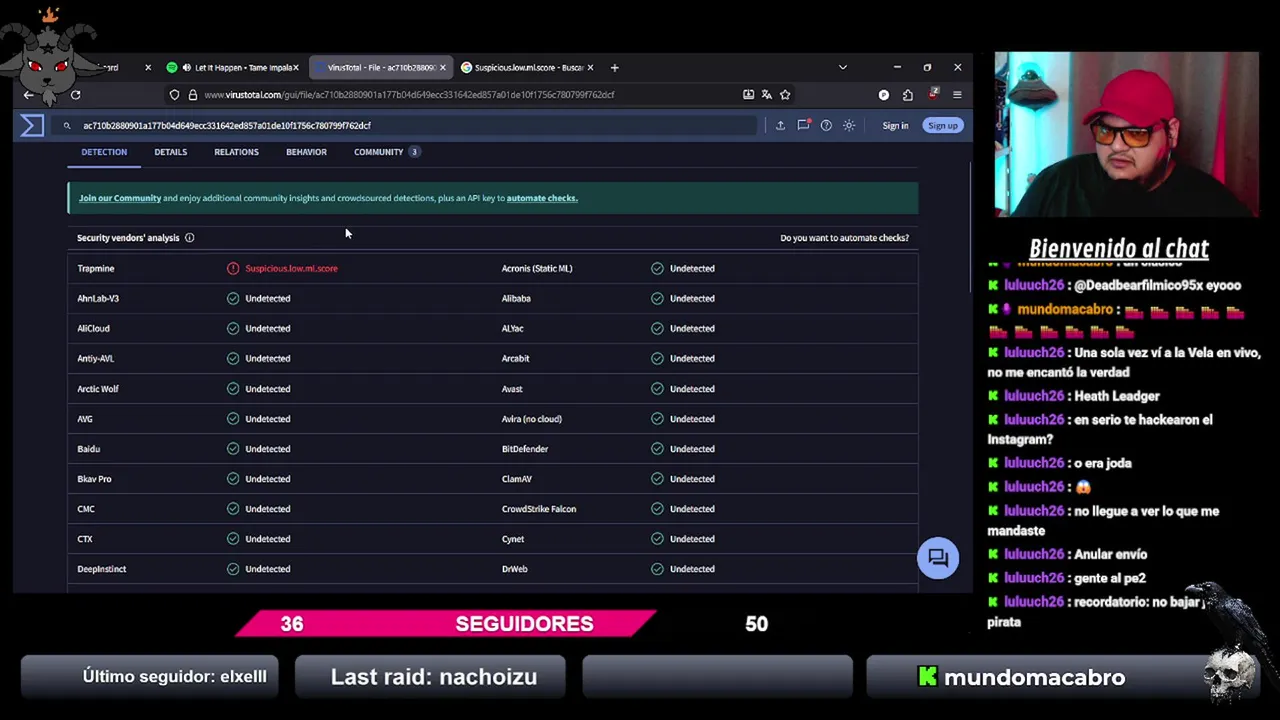The height and width of the screenshot is (720, 1280).
Task: Click the green check icon in DrWeb row
Action: pos(657,568)
